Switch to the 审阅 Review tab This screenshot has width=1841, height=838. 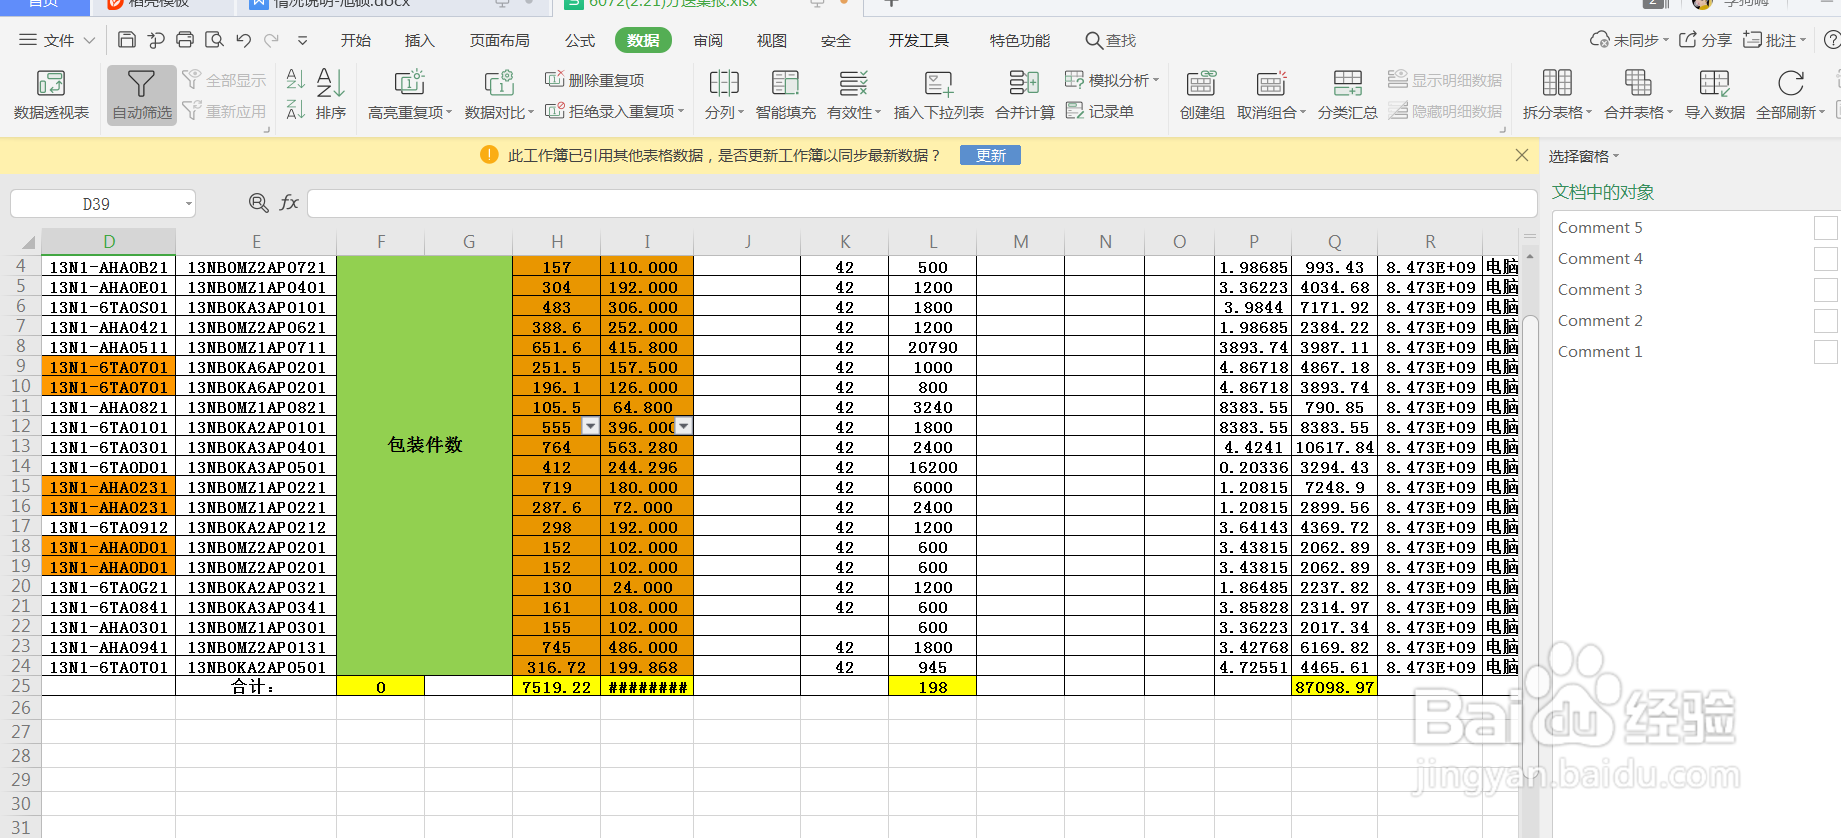[x=708, y=40]
